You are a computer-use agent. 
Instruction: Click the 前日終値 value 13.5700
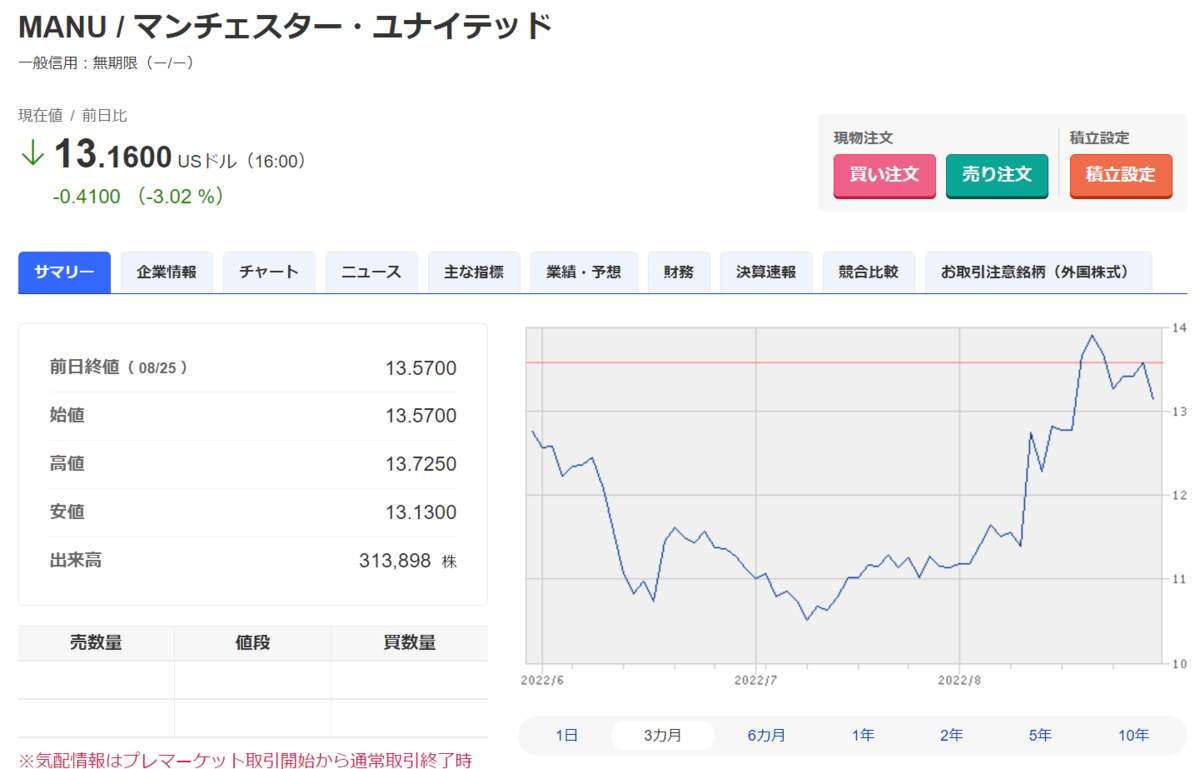coord(420,368)
